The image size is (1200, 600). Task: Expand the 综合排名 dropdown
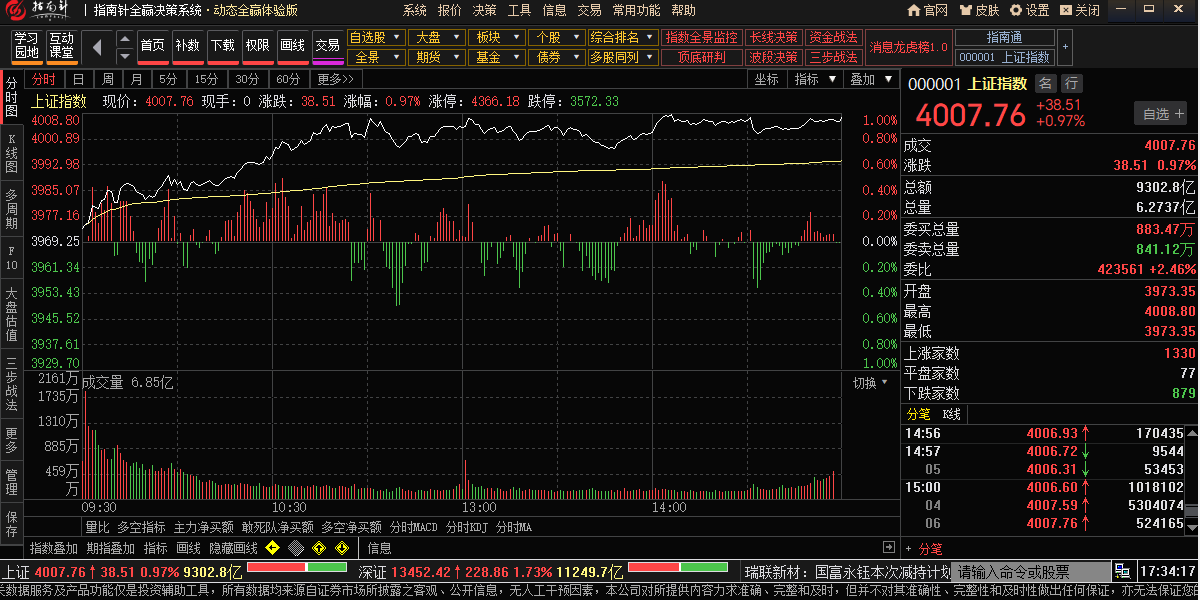pos(622,37)
